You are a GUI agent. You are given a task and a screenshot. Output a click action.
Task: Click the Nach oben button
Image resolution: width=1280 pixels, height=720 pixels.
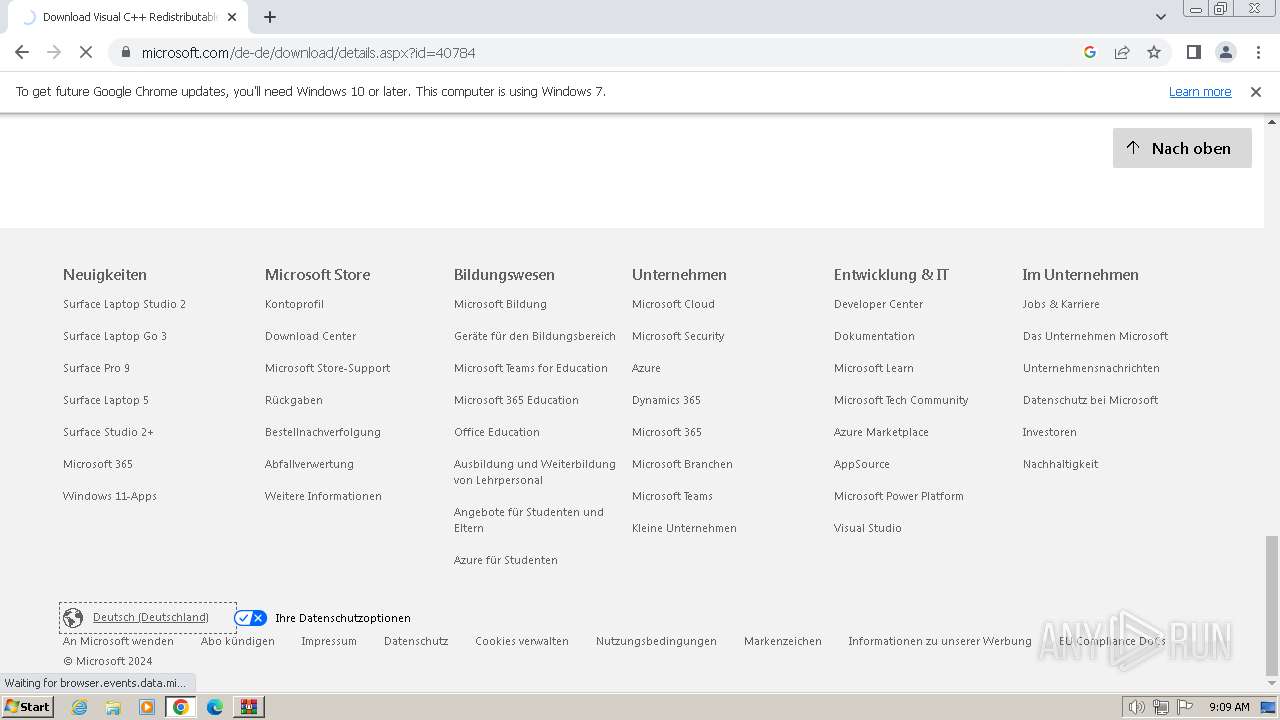(x=1181, y=148)
